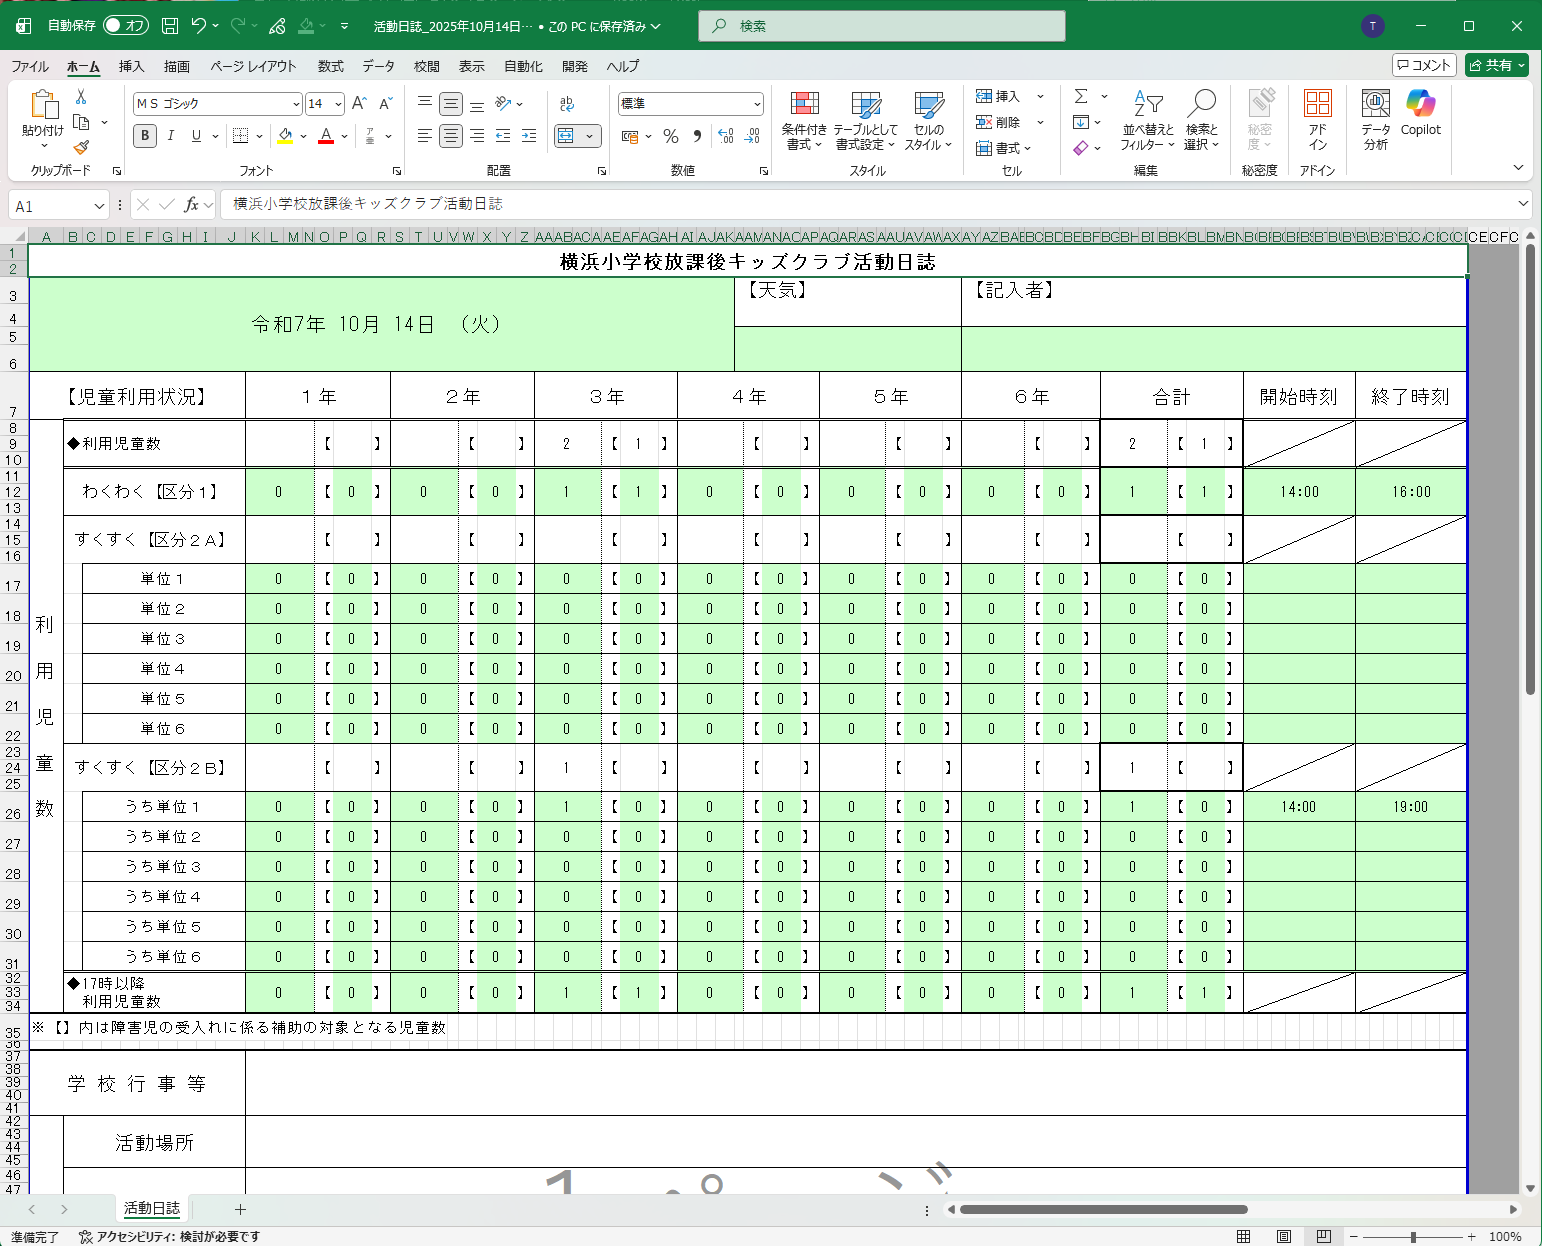Toggle the AutoSave (自動保存) switch

click(x=125, y=26)
